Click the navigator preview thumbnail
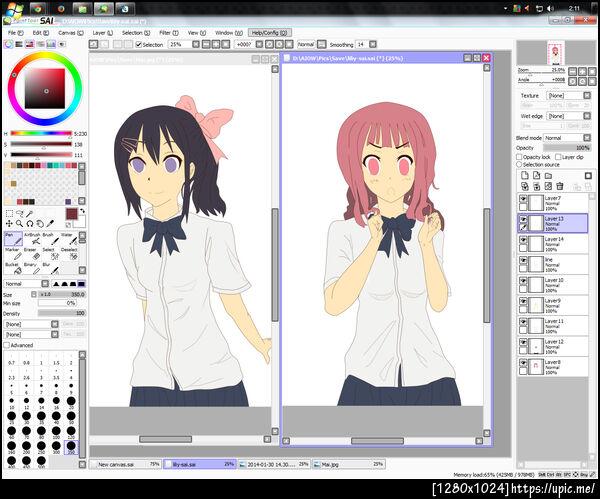600x499 pixels. pyautogui.click(x=554, y=53)
